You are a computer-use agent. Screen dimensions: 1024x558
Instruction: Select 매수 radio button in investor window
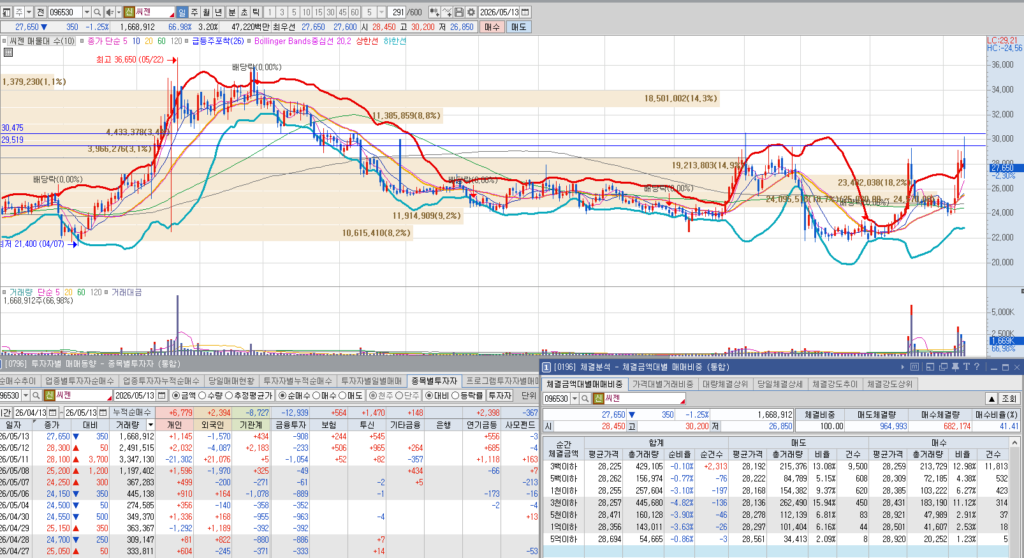pyautogui.click(x=316, y=396)
